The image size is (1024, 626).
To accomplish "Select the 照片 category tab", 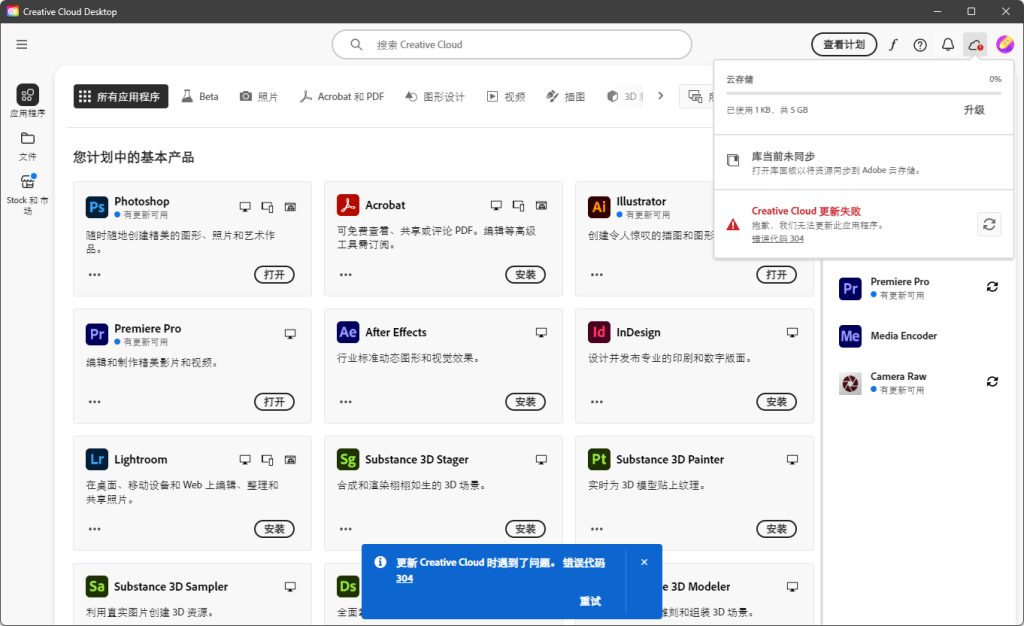I will point(259,97).
